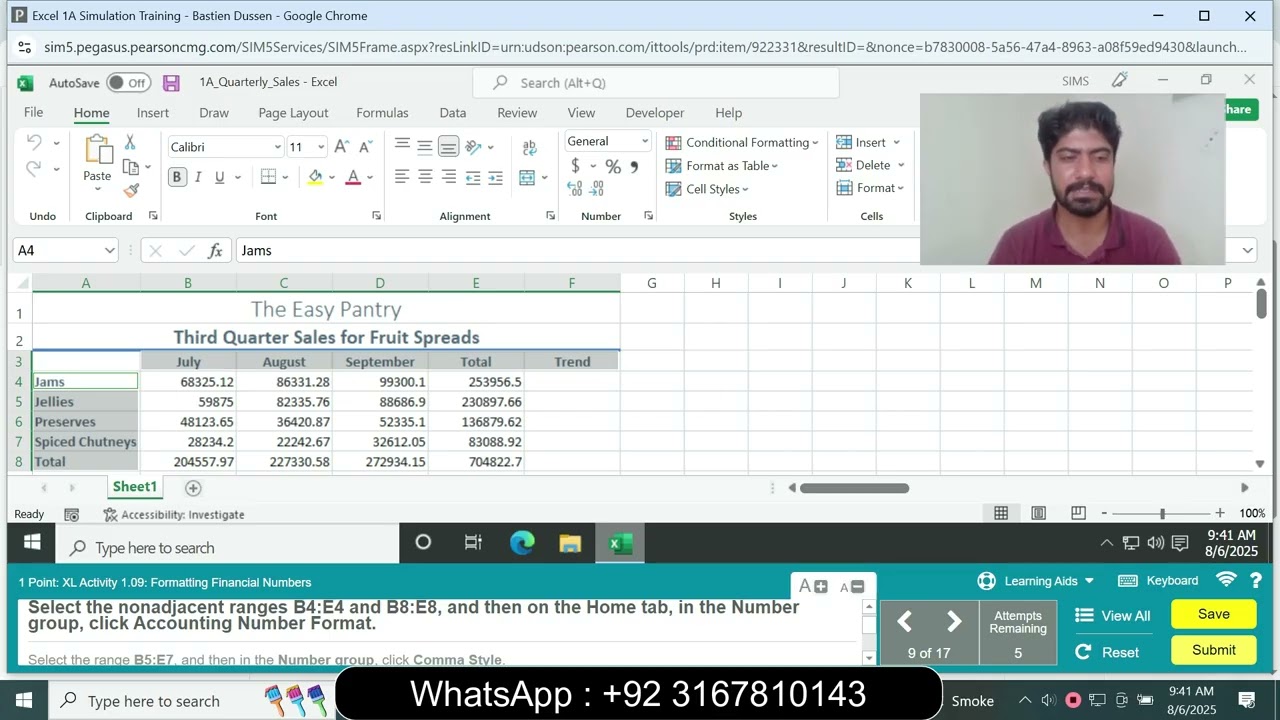Click Increase Font Size icon
Screen dimensions: 1280x720
pyautogui.click(x=342, y=146)
